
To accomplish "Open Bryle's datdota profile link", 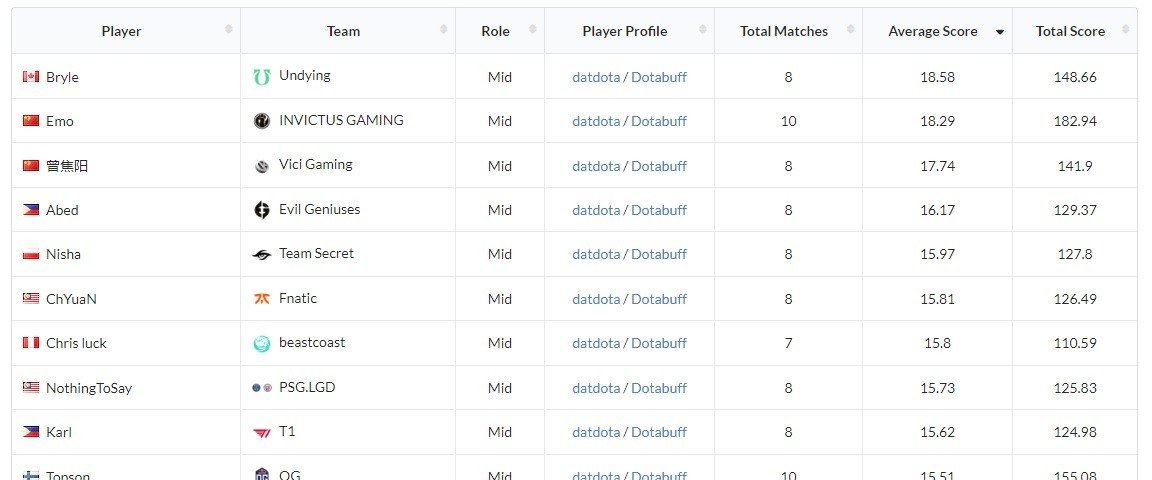I will [596, 76].
